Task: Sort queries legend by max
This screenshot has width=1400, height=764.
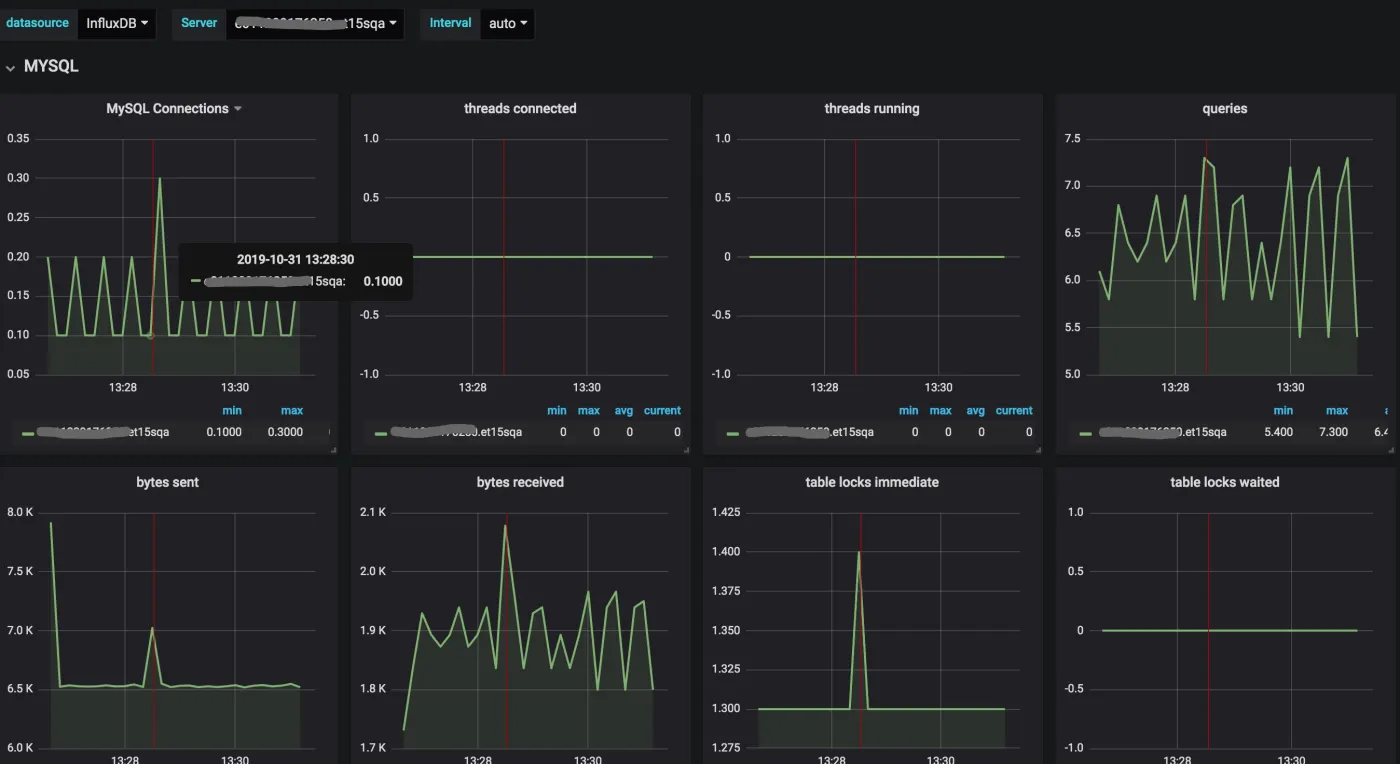Action: (x=1337, y=410)
